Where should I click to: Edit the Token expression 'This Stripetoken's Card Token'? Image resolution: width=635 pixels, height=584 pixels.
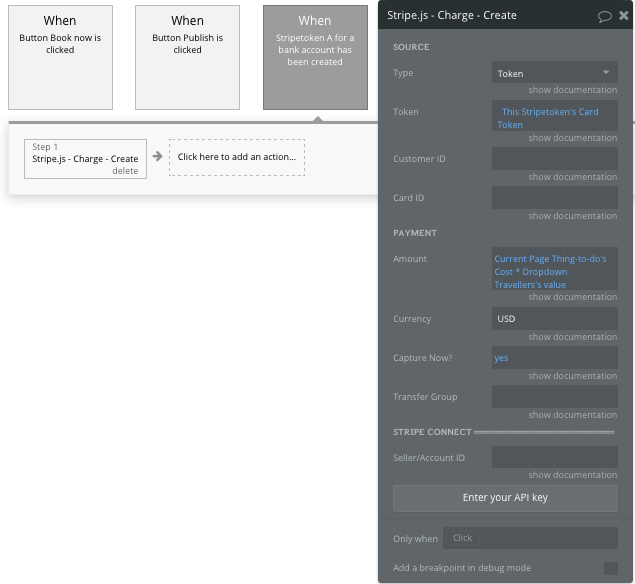pyautogui.click(x=554, y=117)
